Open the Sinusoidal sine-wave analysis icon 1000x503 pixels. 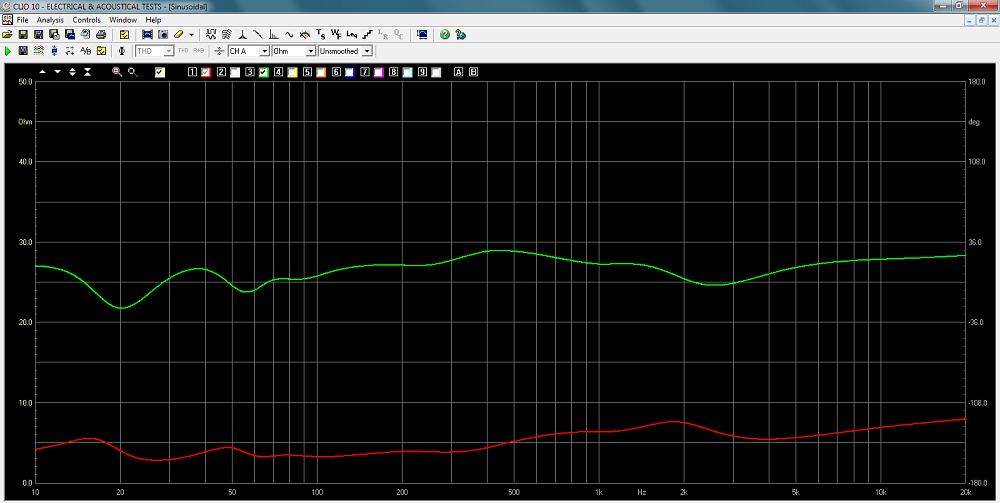[289, 34]
